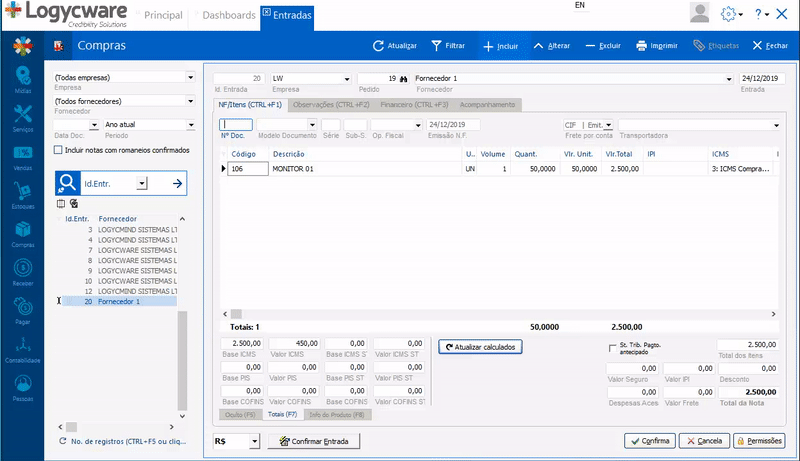Click the Confirmar Entrada button

(x=312, y=441)
